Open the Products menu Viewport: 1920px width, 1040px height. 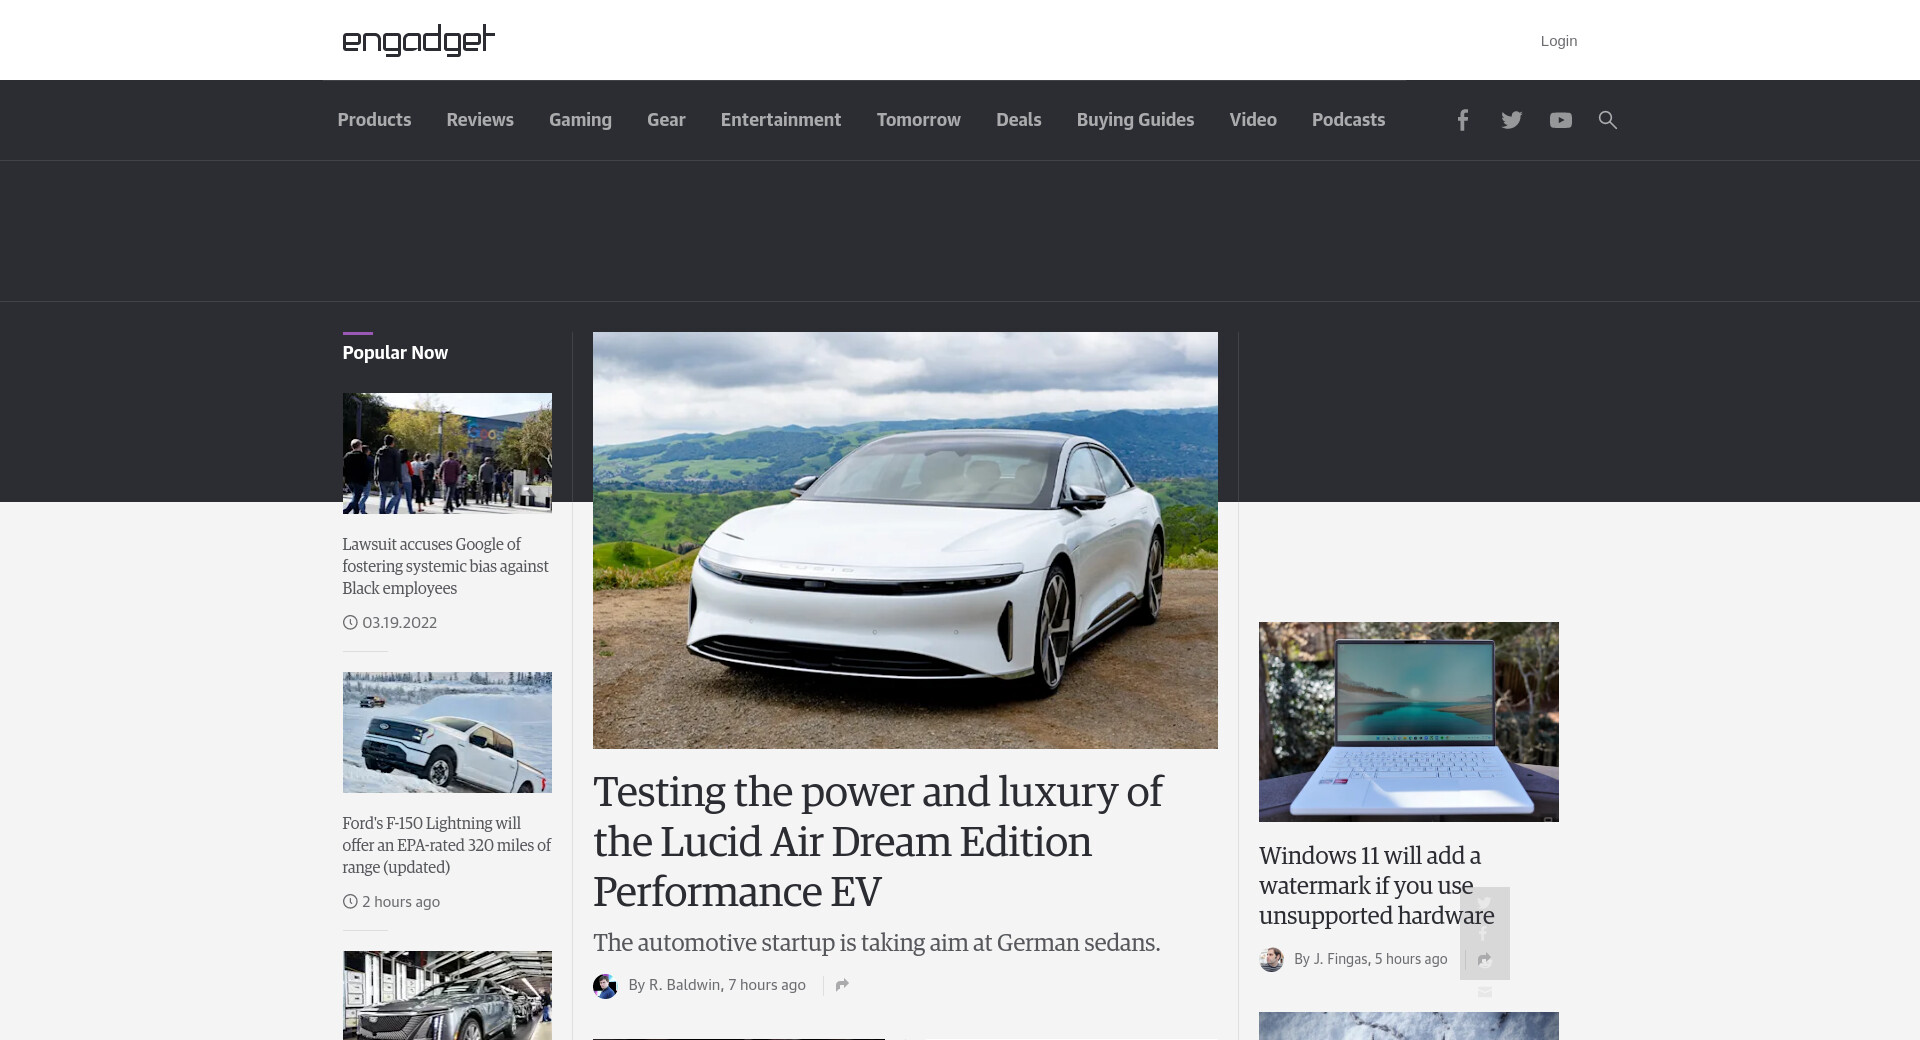point(374,120)
